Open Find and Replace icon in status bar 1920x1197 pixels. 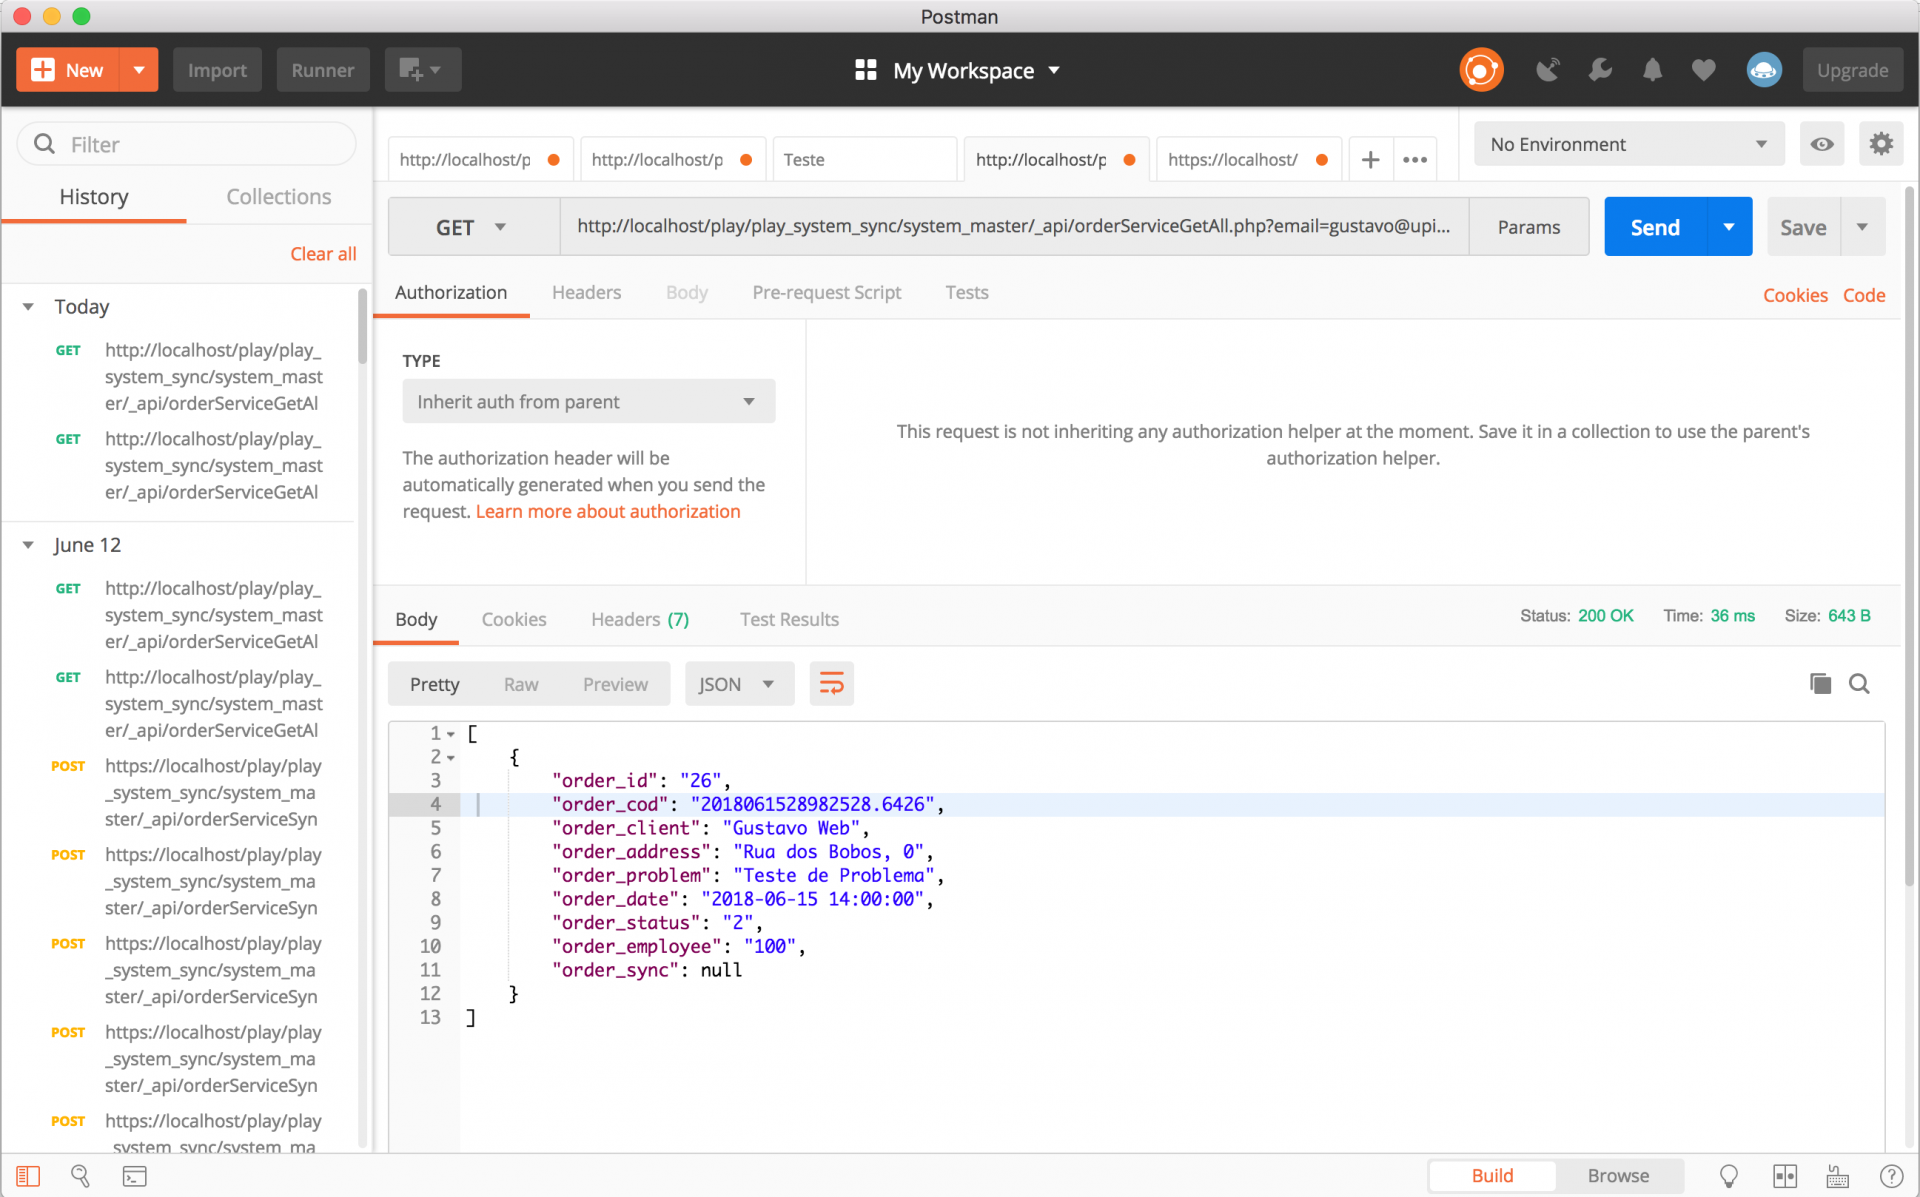click(x=80, y=1176)
